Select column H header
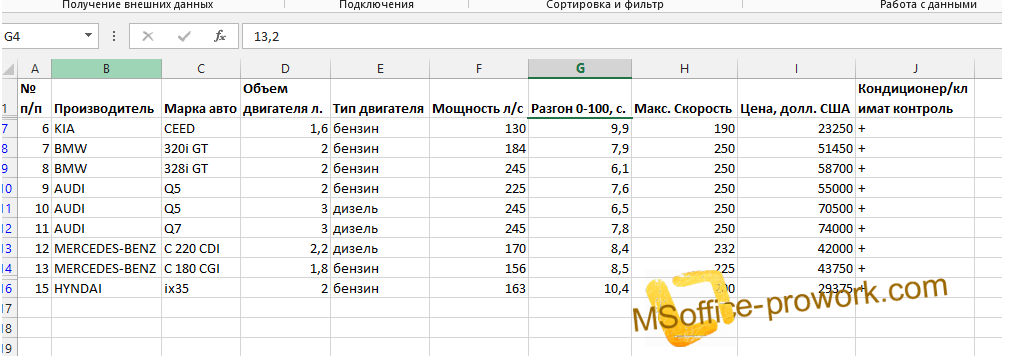 pyautogui.click(x=684, y=69)
